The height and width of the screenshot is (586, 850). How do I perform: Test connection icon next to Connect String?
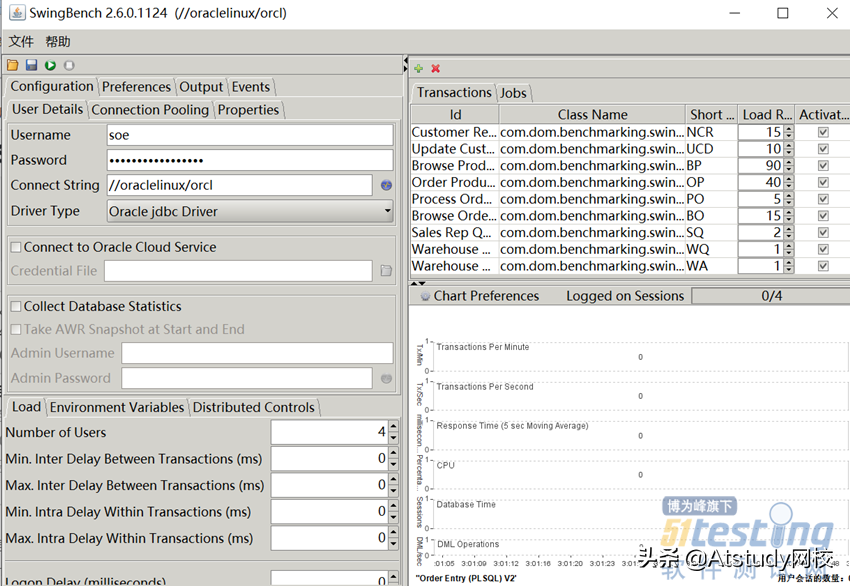click(386, 185)
